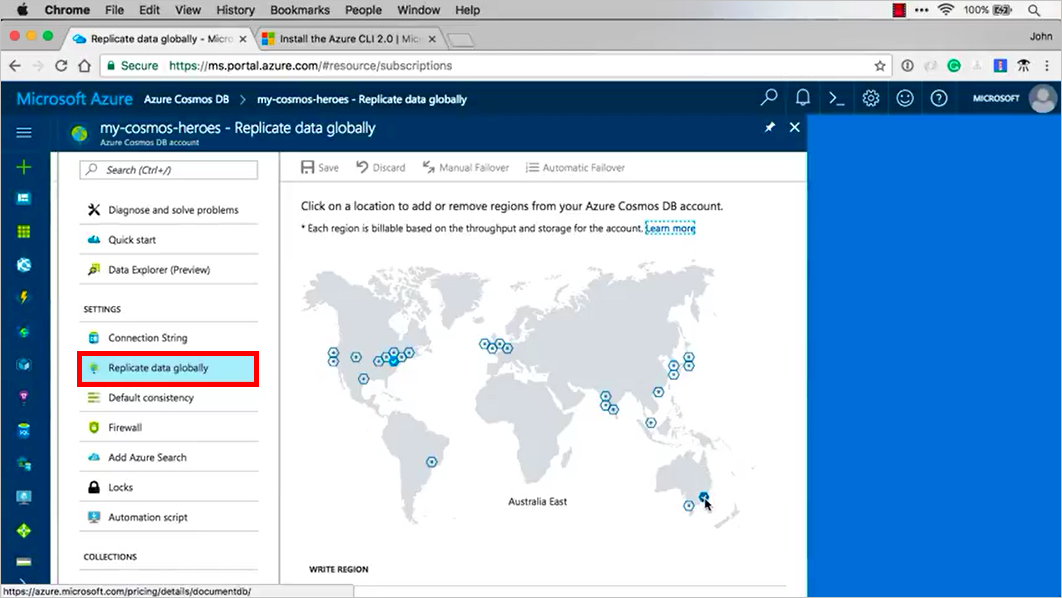
Task: Save replication changes with the Save button
Action: tap(317, 167)
